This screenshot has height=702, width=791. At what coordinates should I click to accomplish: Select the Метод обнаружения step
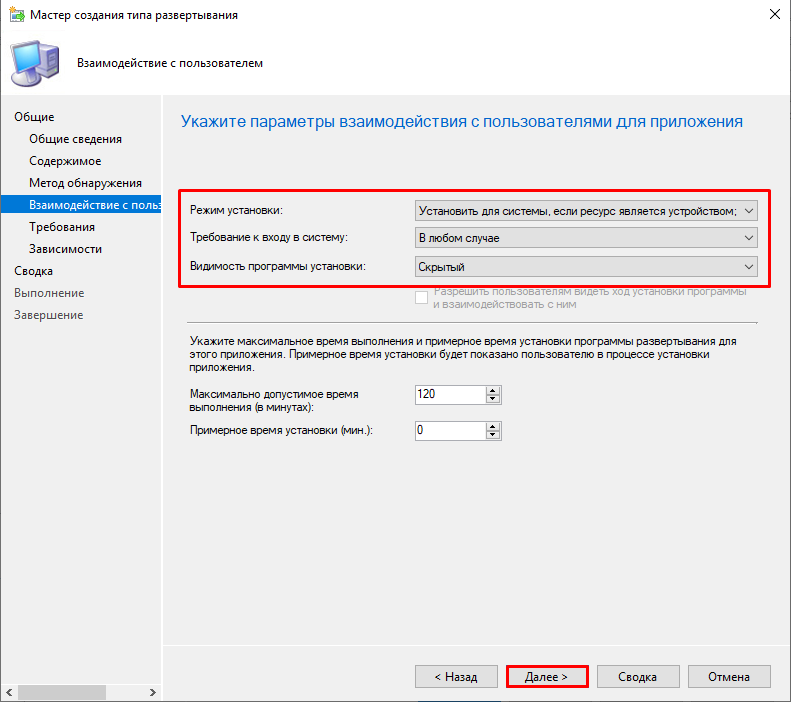pos(85,183)
